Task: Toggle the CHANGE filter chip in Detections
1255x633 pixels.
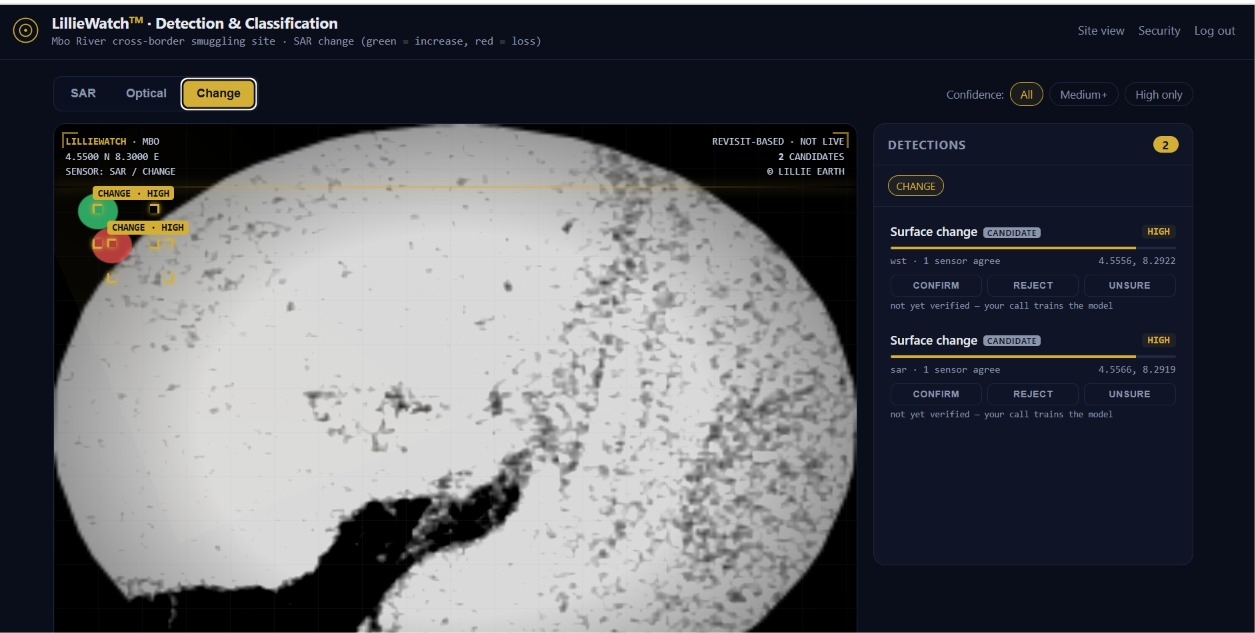Action: 916,186
